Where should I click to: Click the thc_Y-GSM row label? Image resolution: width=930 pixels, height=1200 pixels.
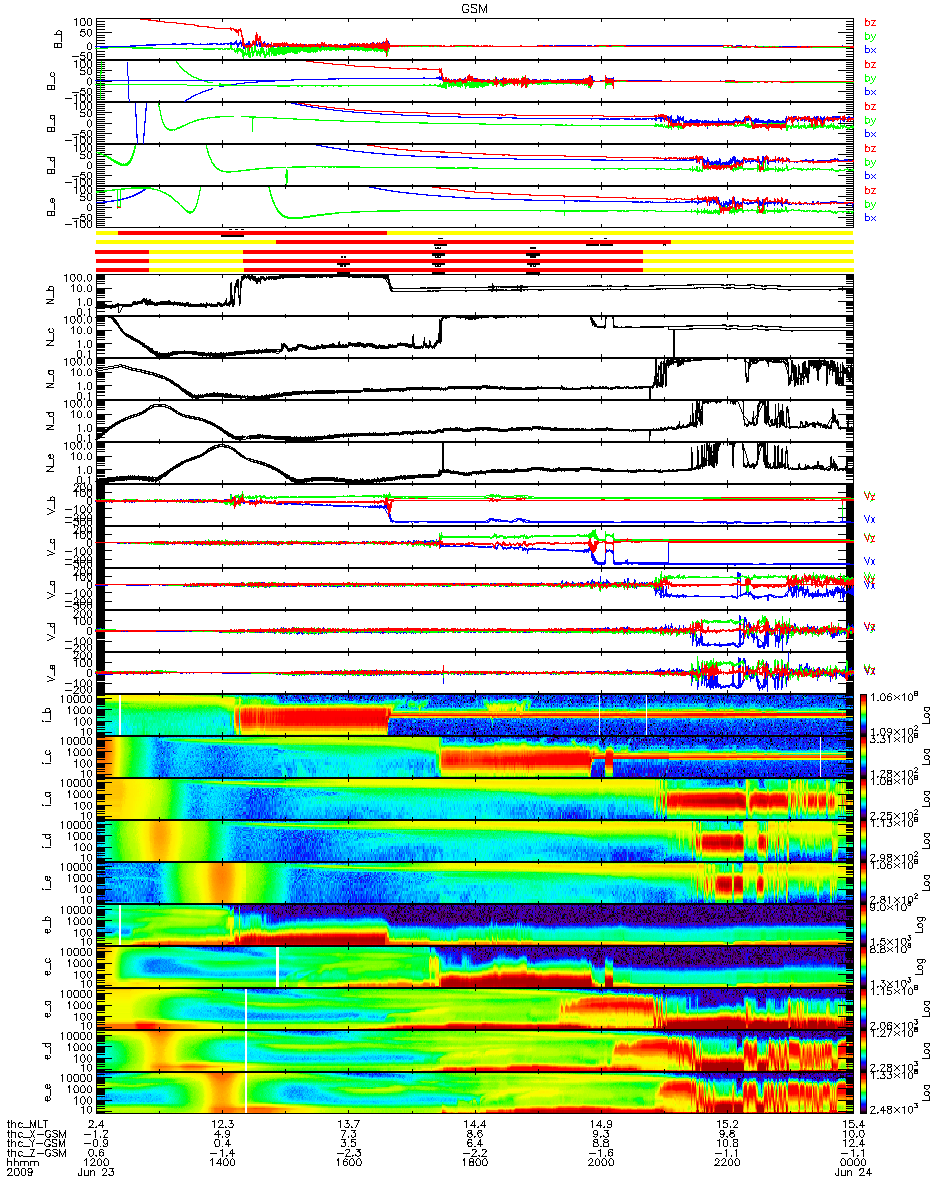[x=37, y=1145]
